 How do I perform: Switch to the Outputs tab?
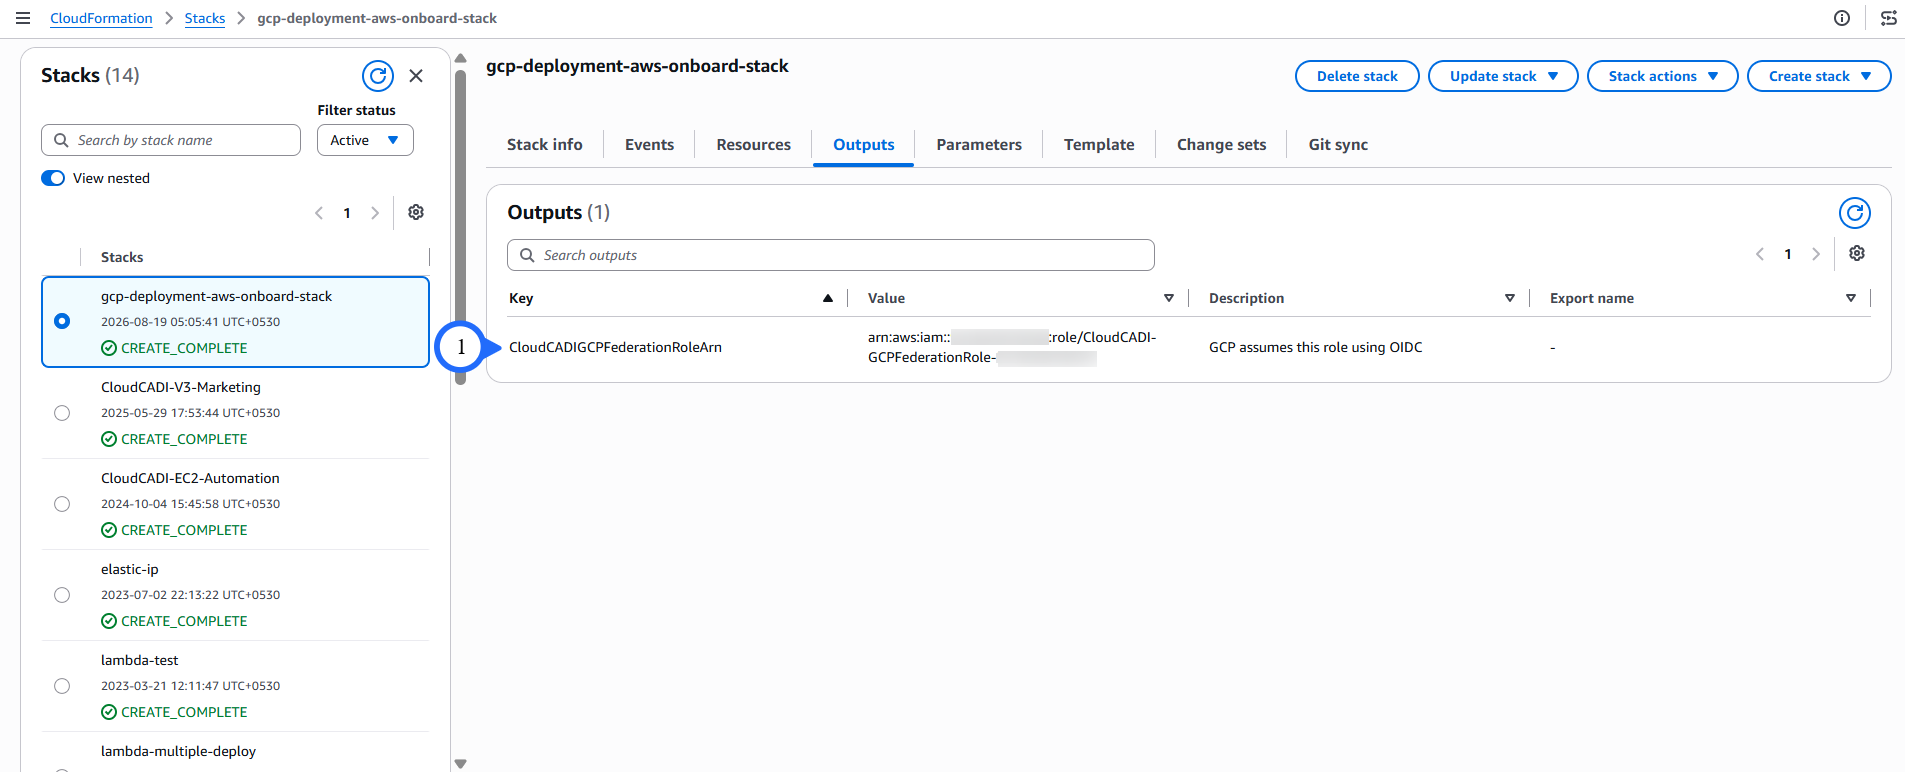pyautogui.click(x=863, y=144)
